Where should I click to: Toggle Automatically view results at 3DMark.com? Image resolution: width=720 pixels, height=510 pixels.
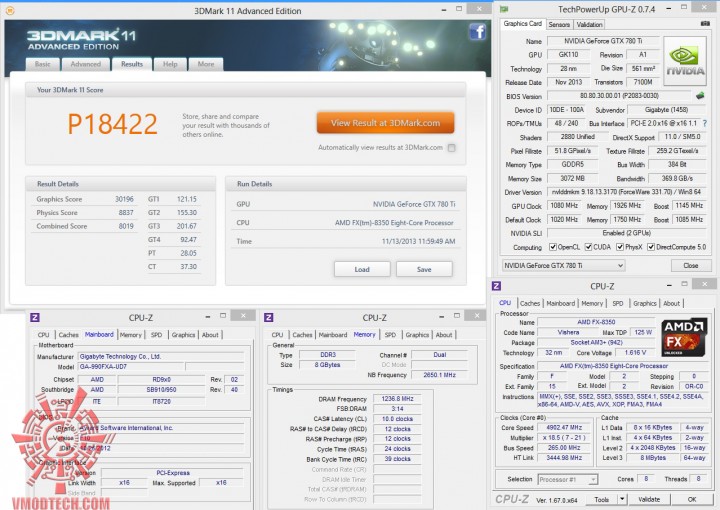coord(452,148)
